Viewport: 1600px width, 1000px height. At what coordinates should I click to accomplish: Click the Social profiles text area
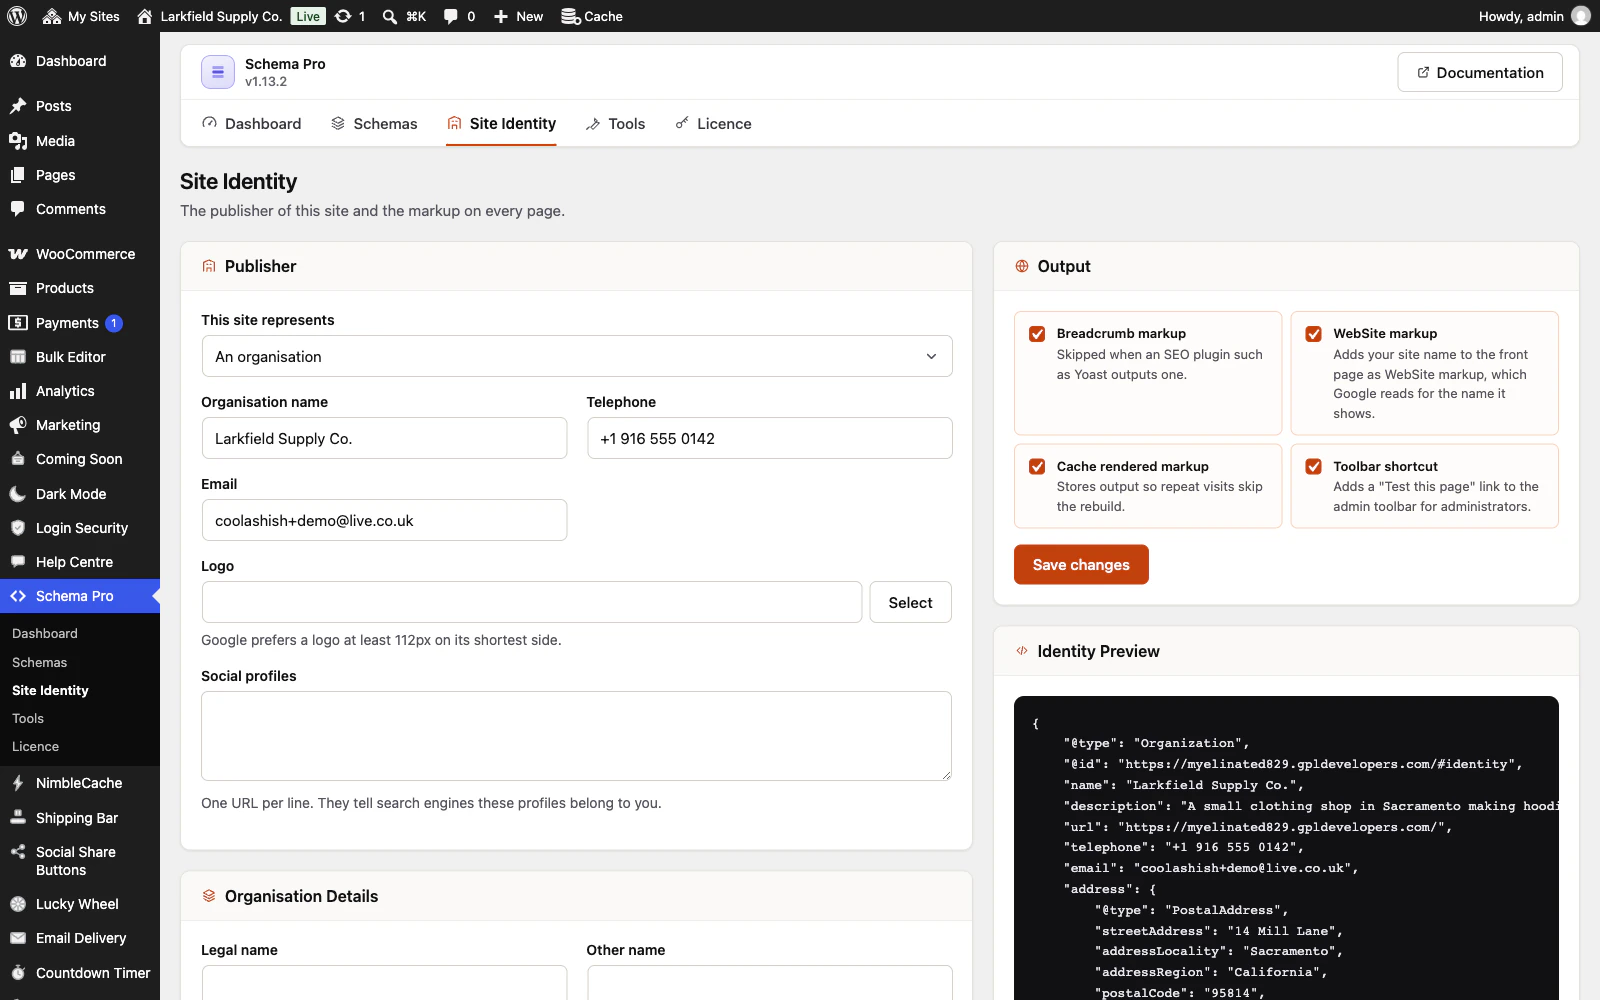point(577,736)
